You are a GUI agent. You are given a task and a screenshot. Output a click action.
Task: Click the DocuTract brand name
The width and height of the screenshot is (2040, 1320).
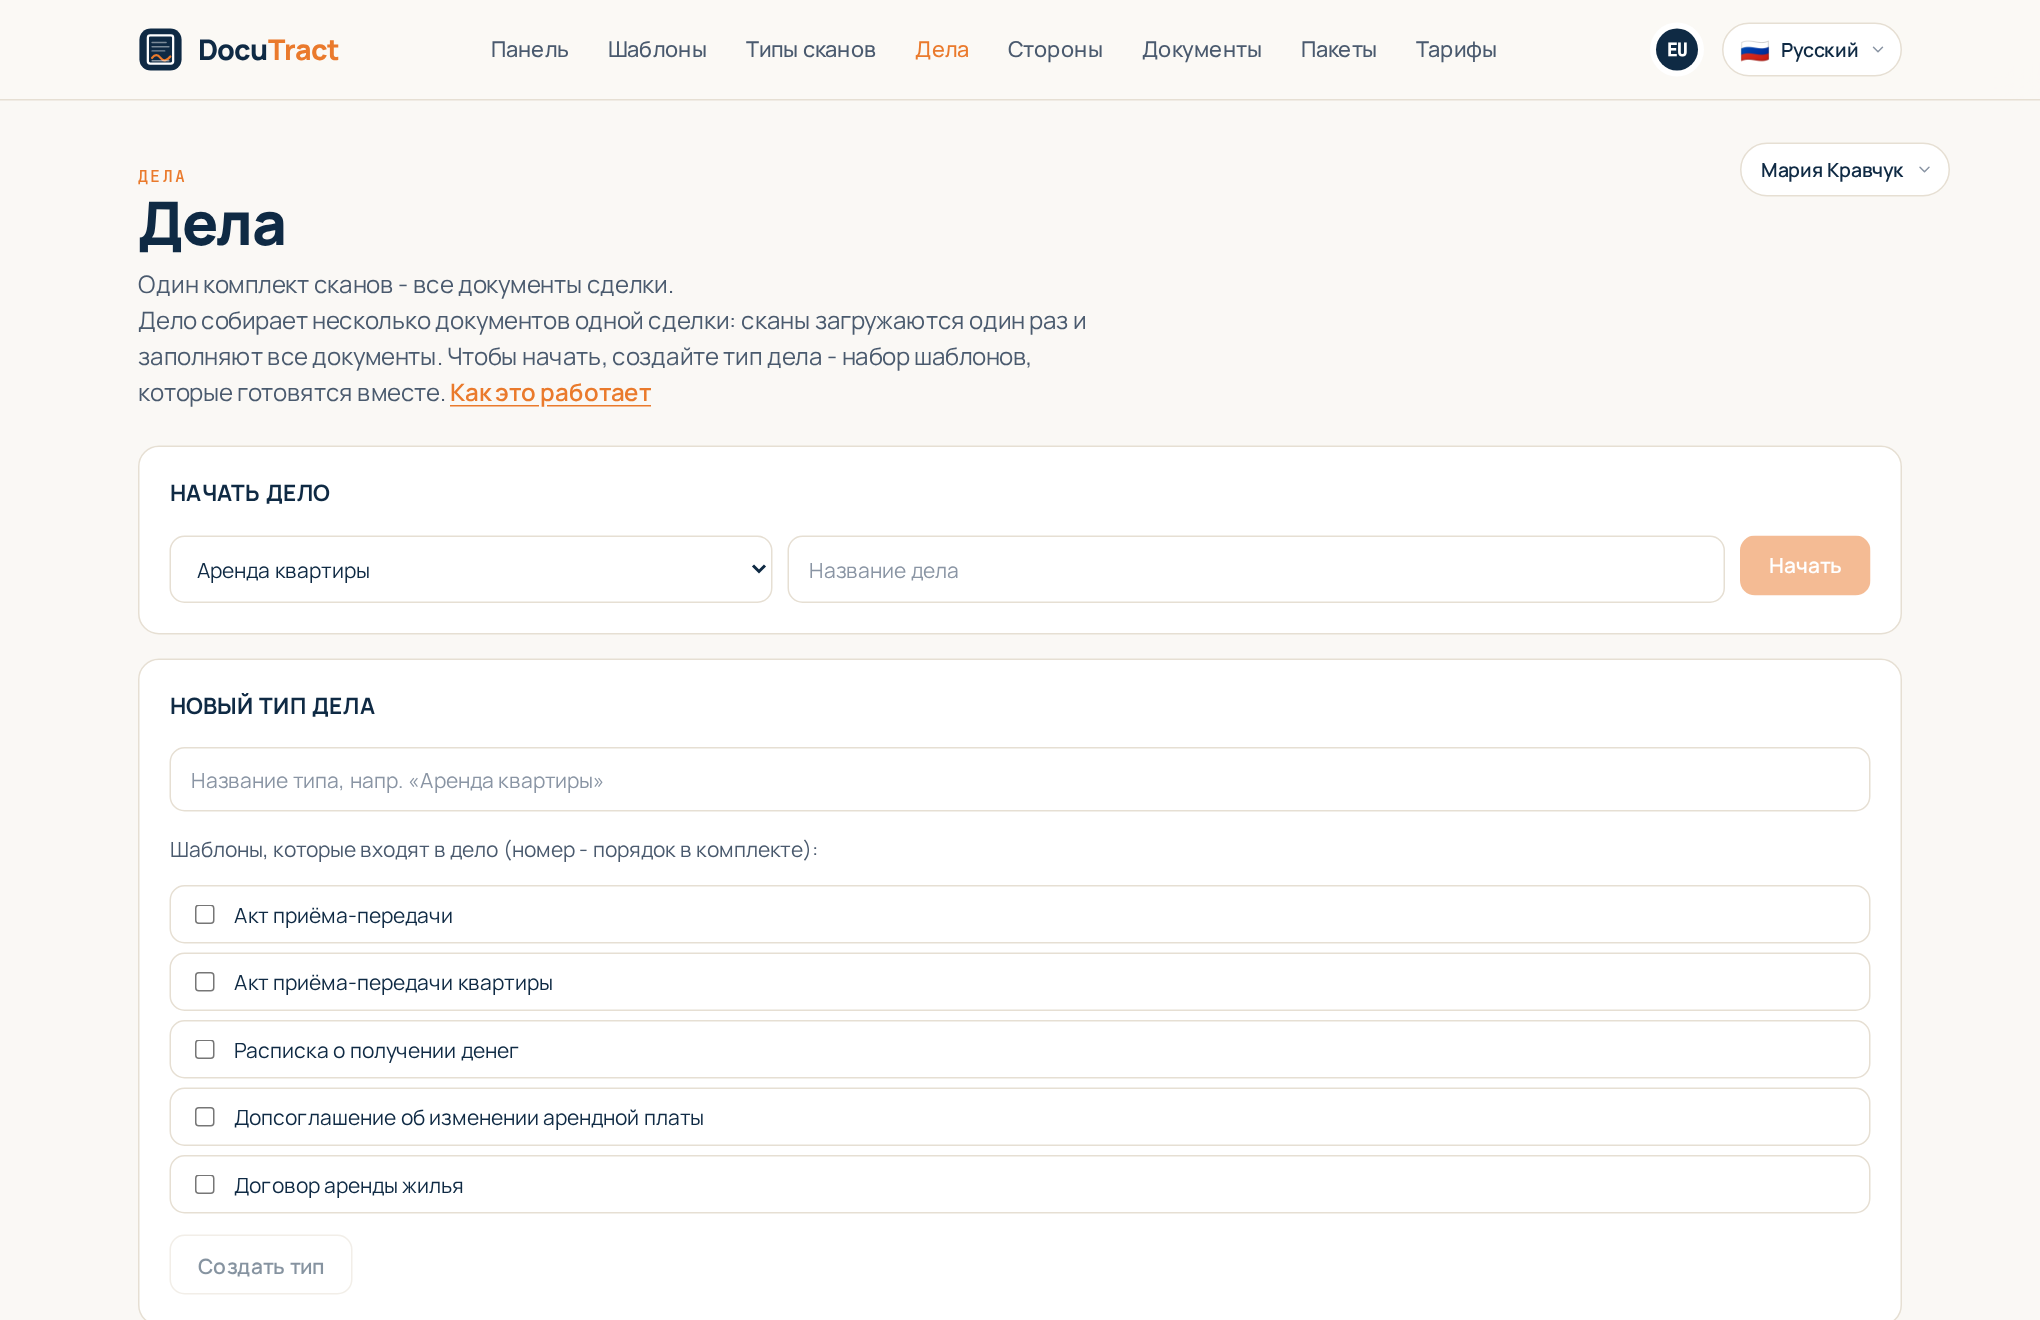[x=268, y=50]
